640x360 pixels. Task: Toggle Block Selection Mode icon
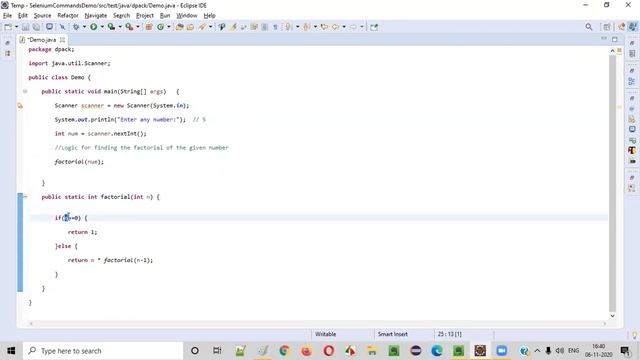(264, 27)
